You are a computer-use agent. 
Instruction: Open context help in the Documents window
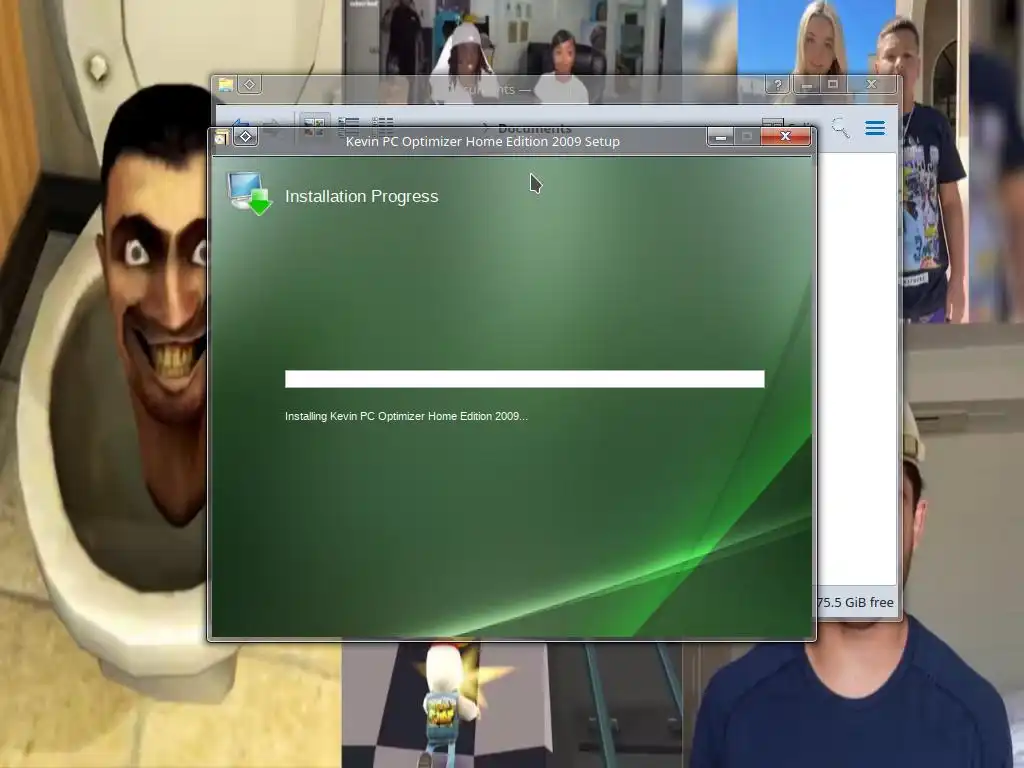(778, 85)
